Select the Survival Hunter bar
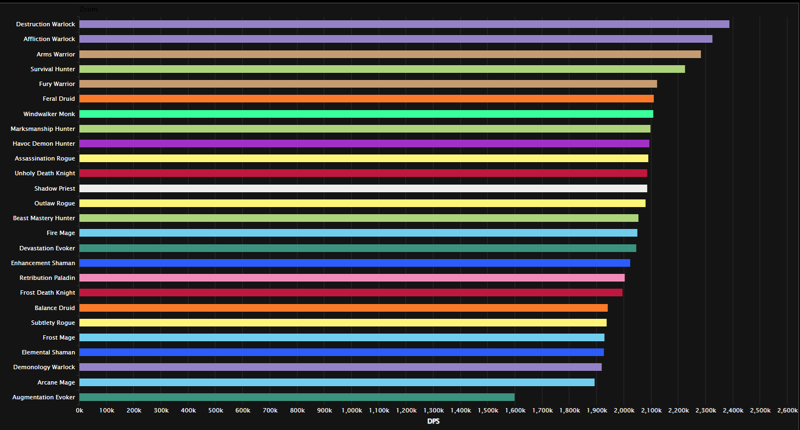Viewport: 800px width, 430px height. point(382,69)
